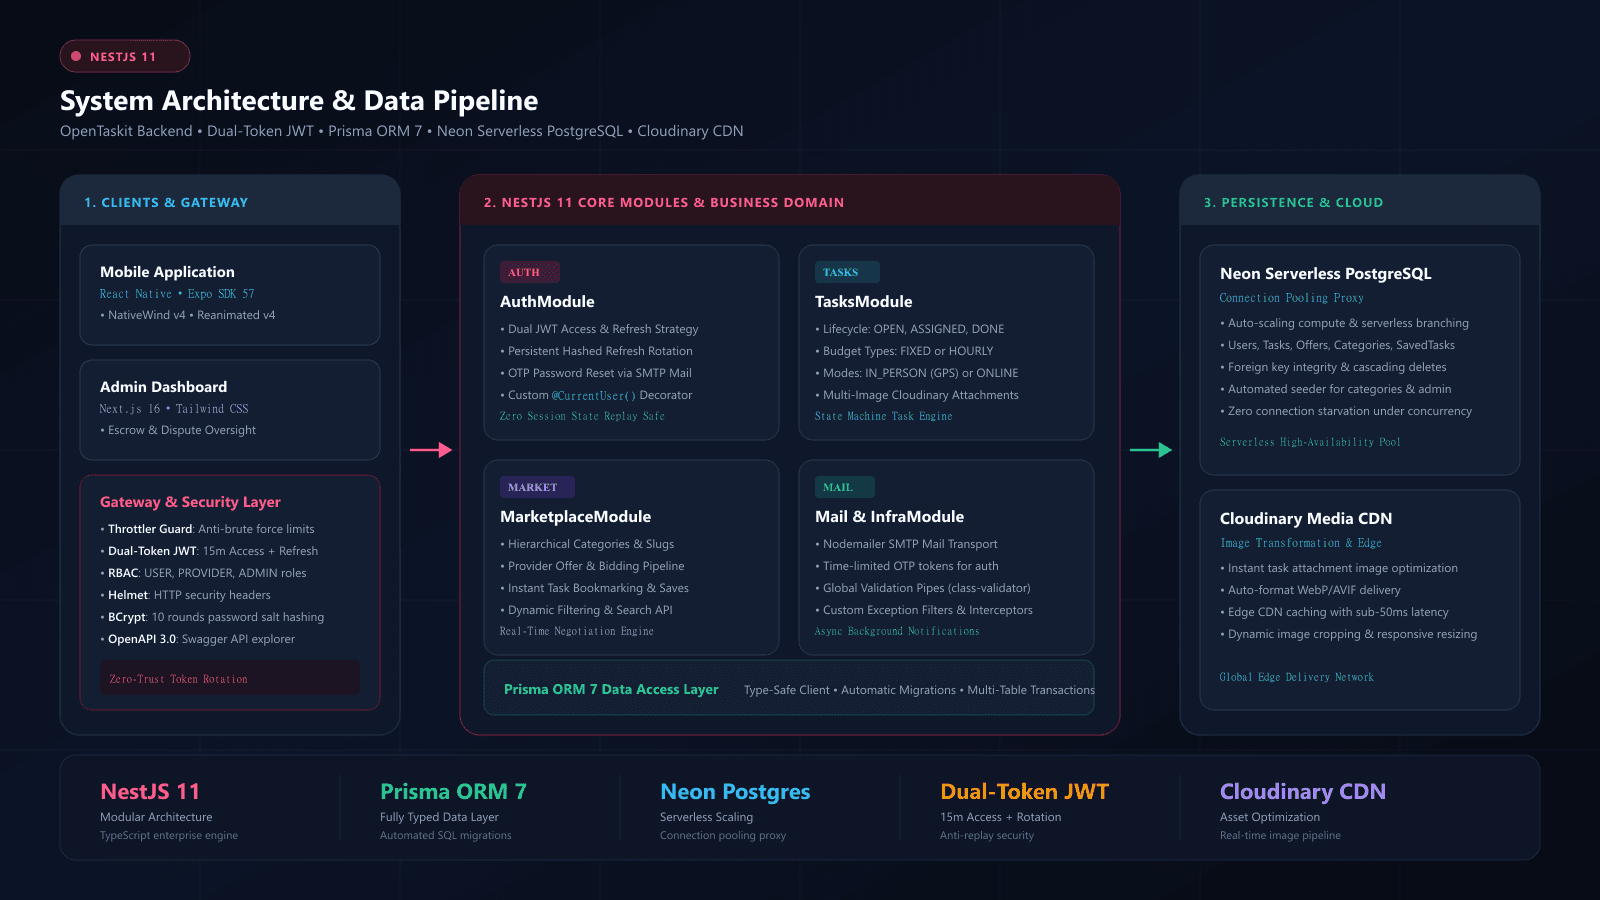
Task: Click 'Connection Pooling Proxy' subtitle
Action: point(1291,298)
